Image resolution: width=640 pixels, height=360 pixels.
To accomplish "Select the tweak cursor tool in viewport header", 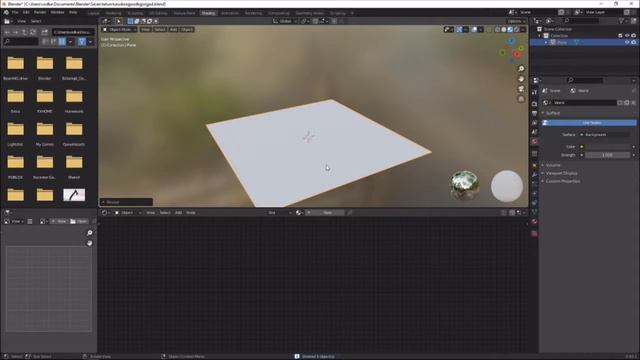I will [118, 21].
